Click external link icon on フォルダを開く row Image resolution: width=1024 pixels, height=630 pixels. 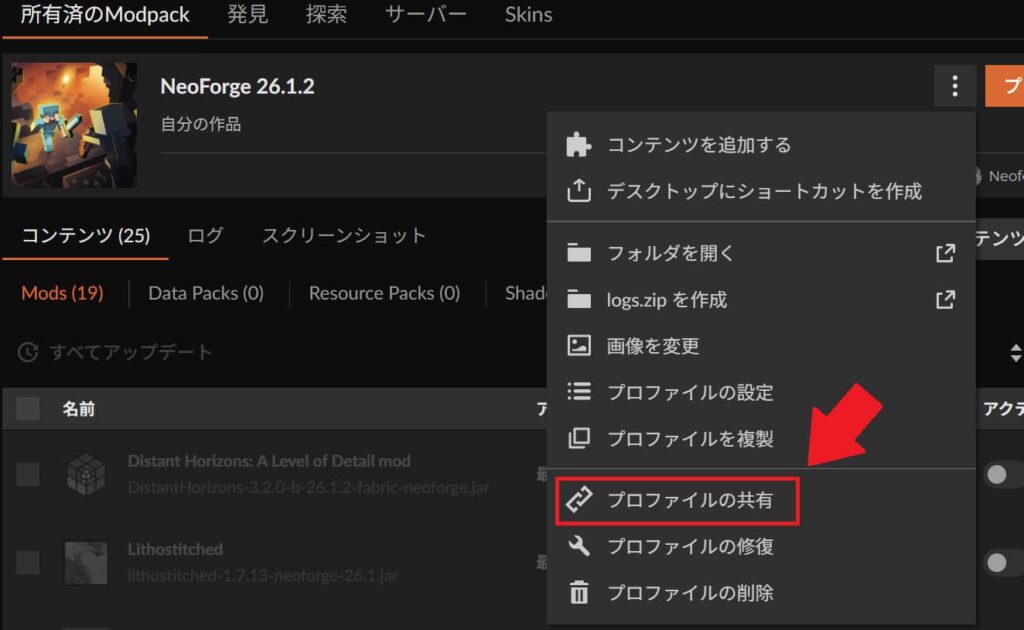click(x=945, y=253)
